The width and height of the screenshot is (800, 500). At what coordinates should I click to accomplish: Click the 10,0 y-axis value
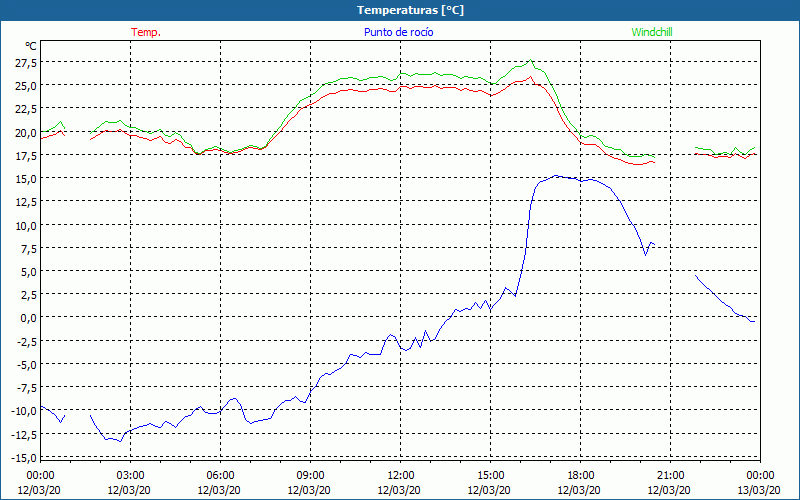click(26, 226)
